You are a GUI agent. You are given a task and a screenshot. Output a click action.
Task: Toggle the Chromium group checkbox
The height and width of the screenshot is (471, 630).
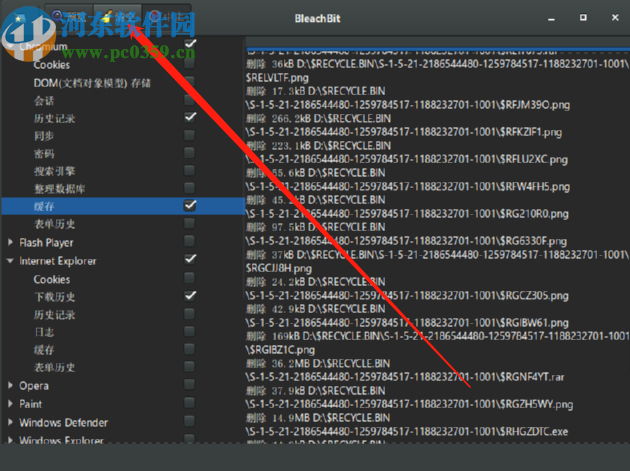coord(190,44)
